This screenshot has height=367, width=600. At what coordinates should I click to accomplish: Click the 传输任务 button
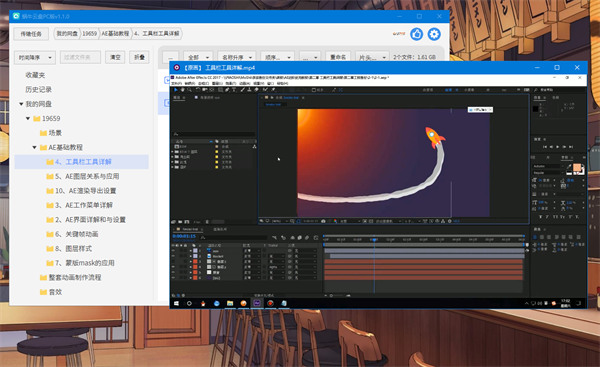pyautogui.click(x=31, y=34)
